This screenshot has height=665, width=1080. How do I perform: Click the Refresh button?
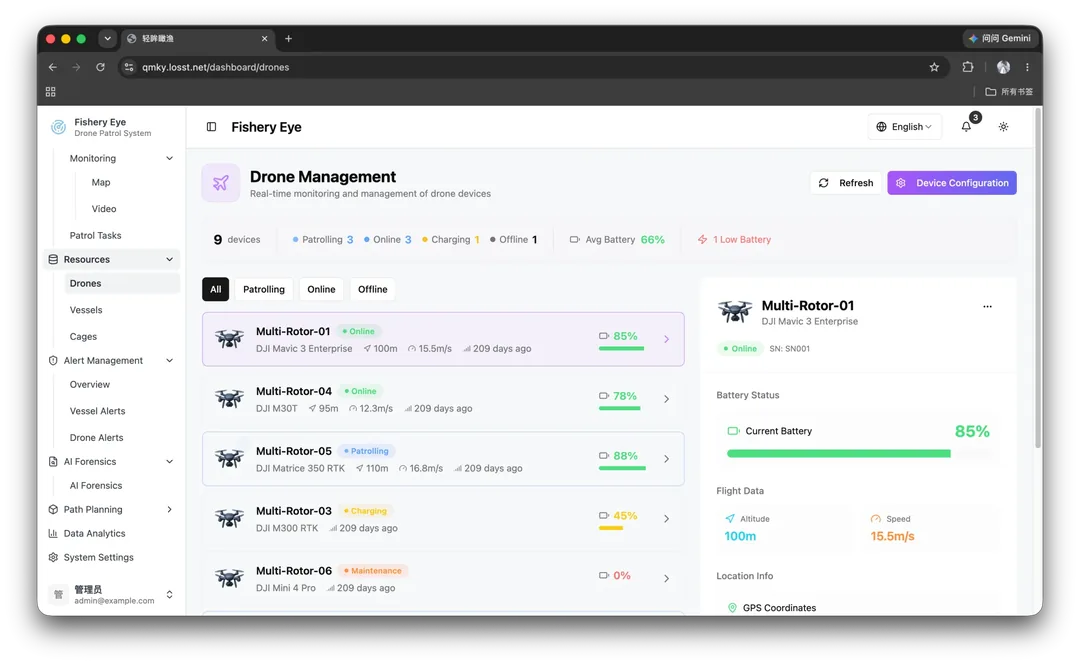[x=846, y=183]
